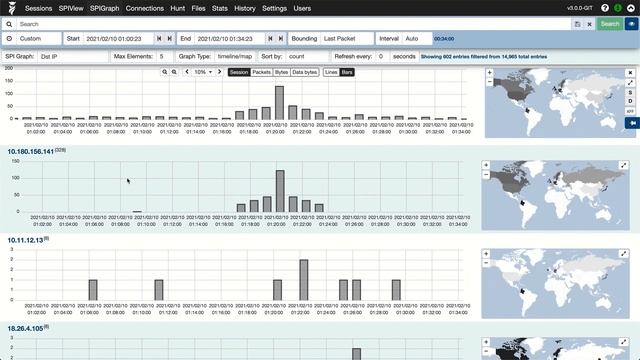
Task: Zoom in on the timeline graph
Action: pyautogui.click(x=164, y=72)
